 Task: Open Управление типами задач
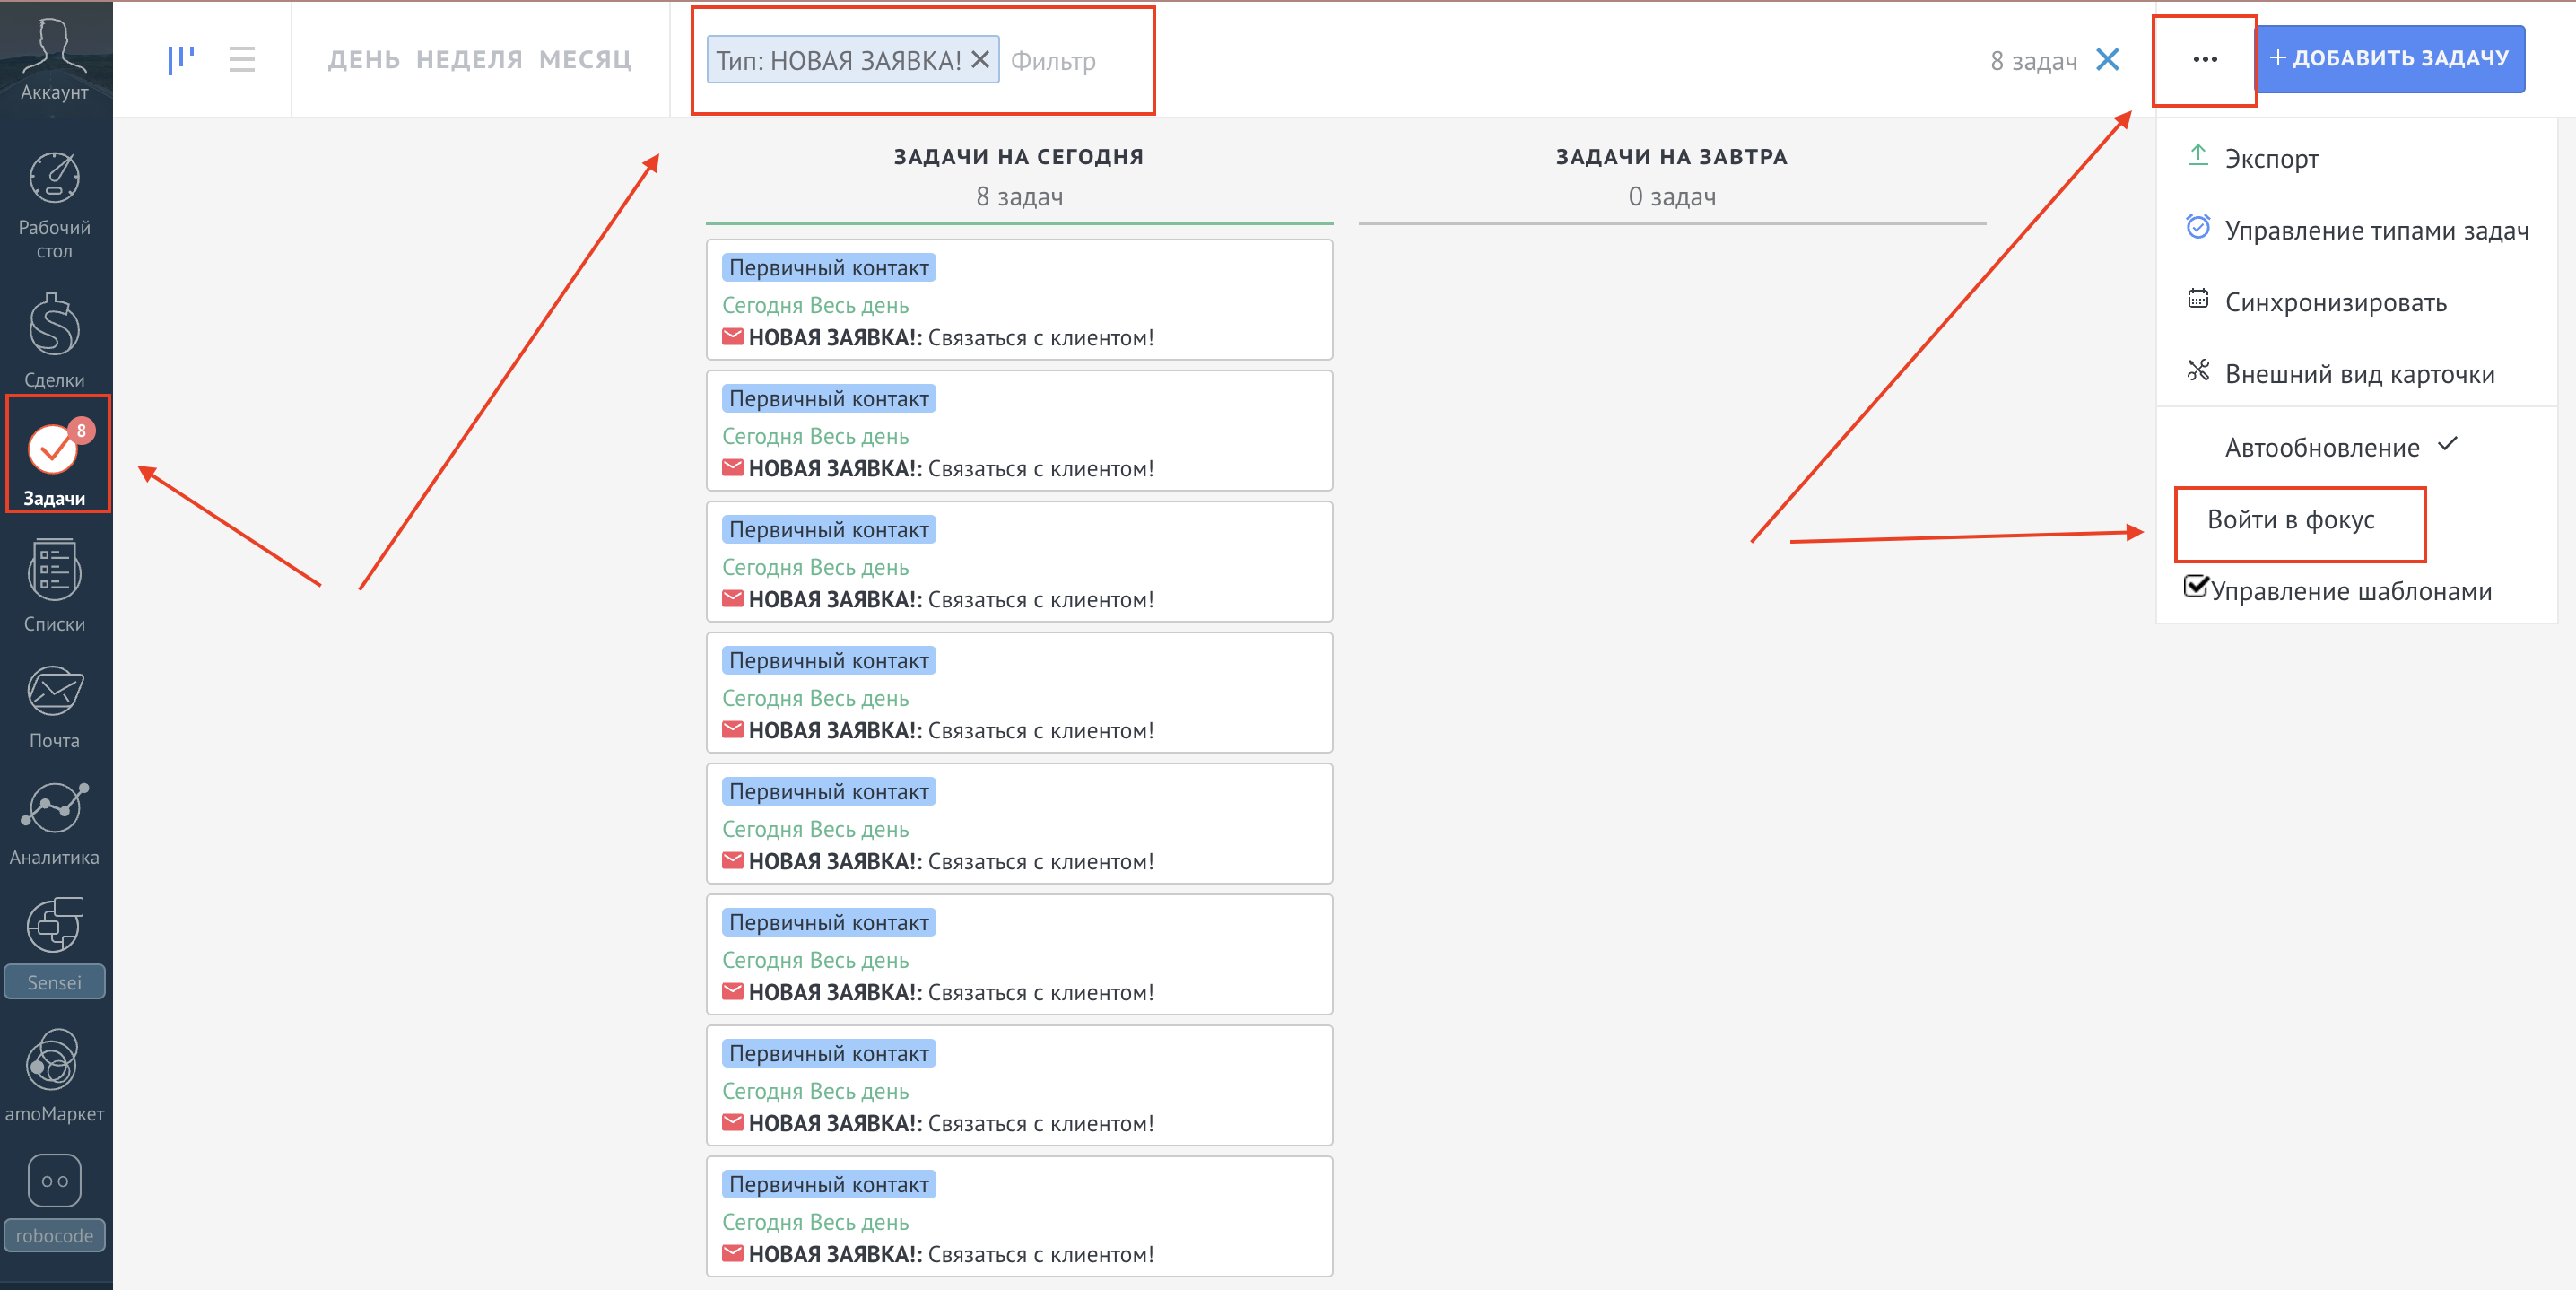click(x=2356, y=230)
